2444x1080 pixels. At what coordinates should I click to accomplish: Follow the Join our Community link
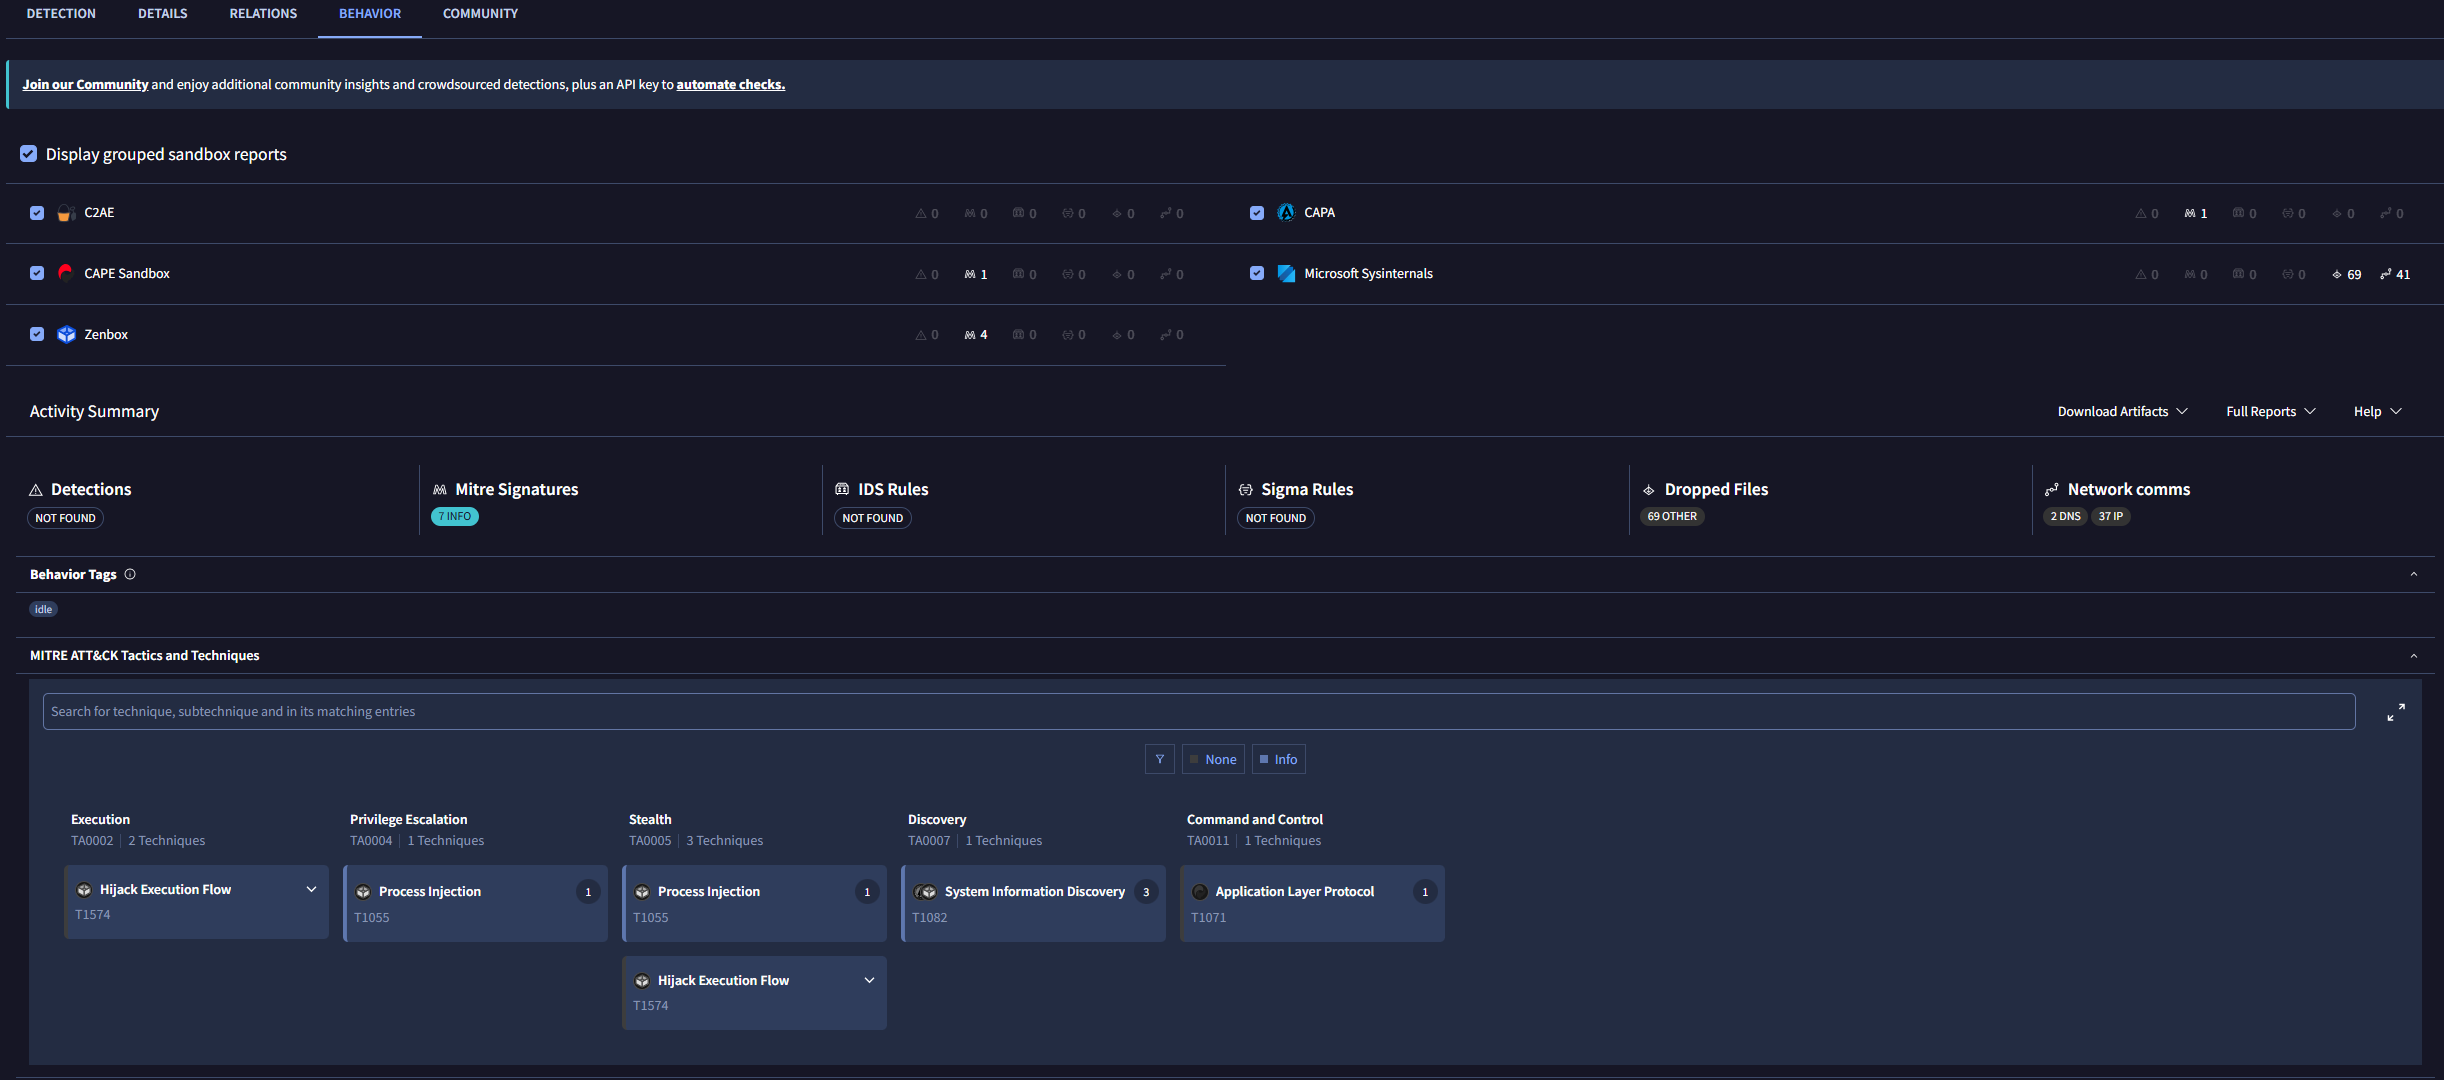(85, 85)
